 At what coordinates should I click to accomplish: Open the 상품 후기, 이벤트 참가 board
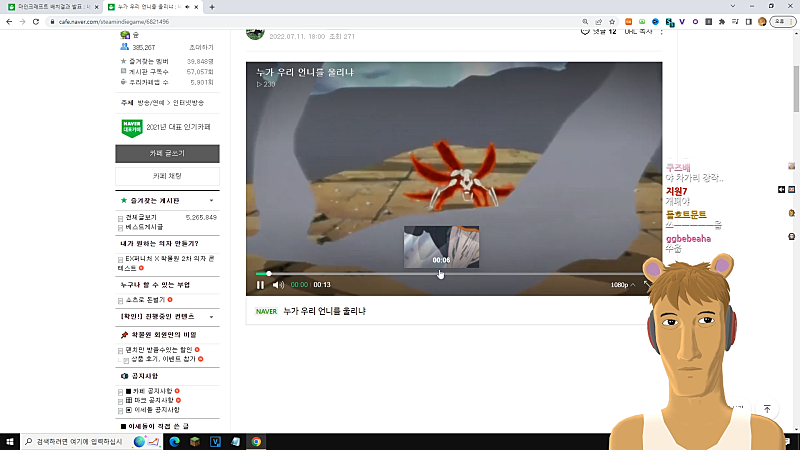[163, 359]
